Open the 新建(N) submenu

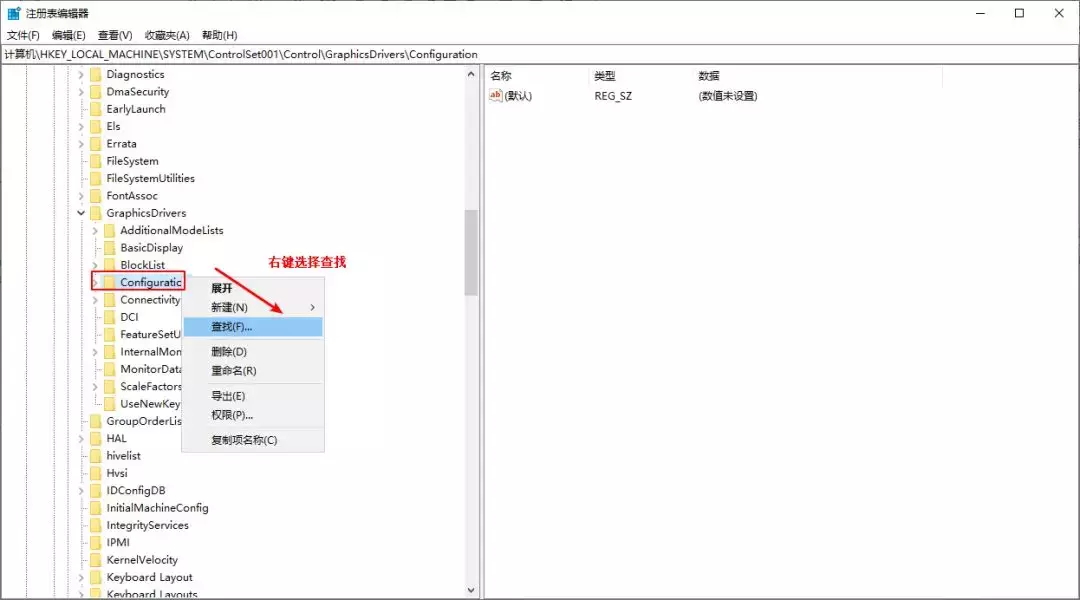(253, 307)
